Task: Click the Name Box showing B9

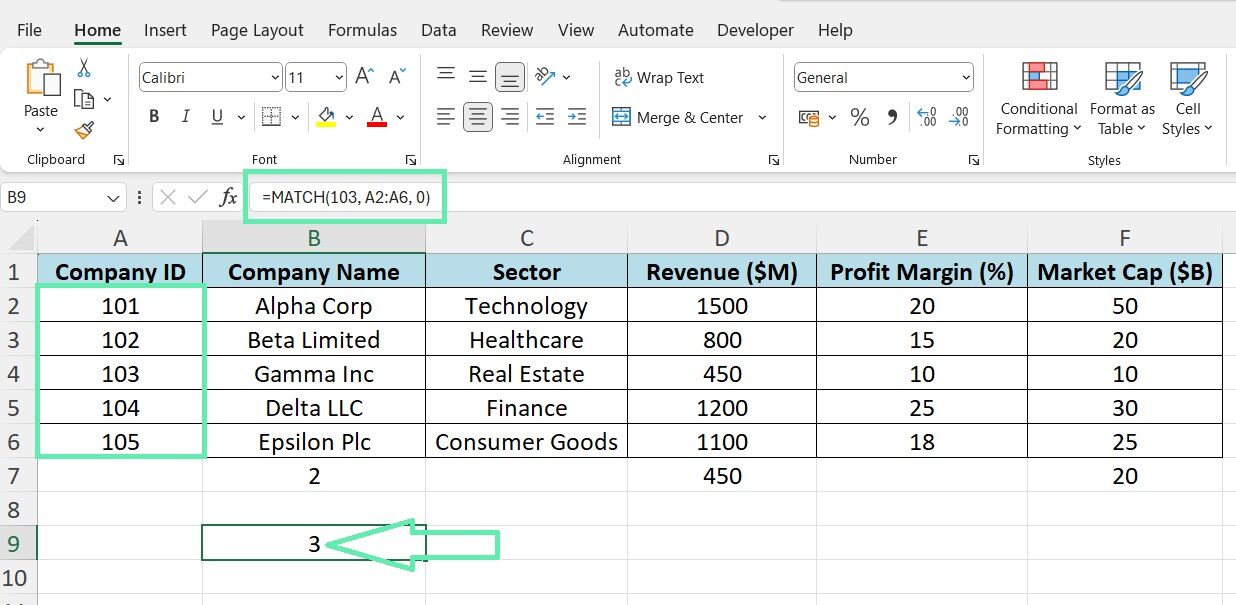Action: click(x=55, y=198)
